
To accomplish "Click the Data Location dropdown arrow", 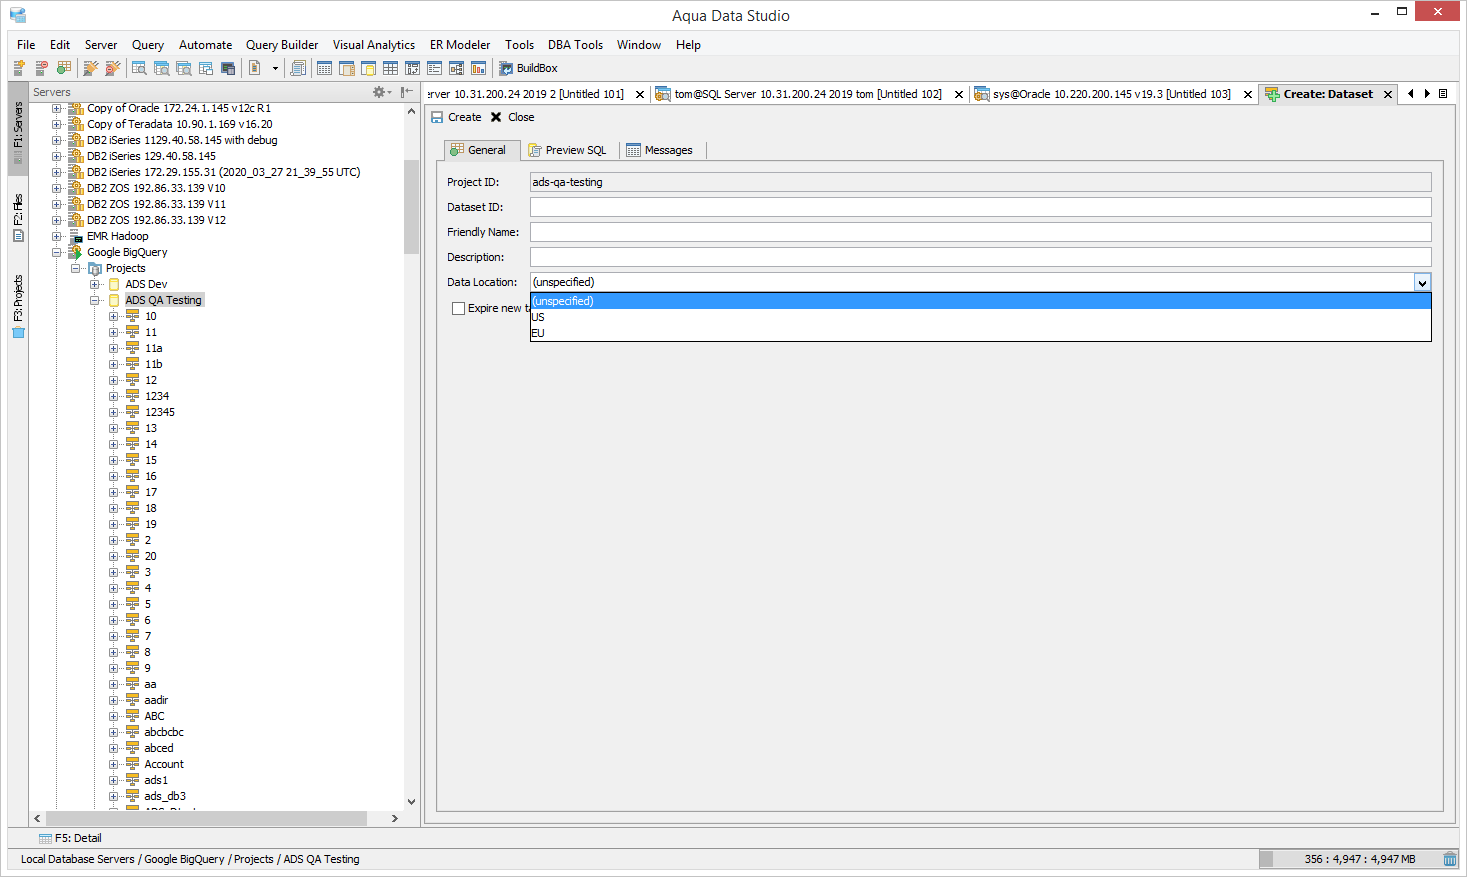I will point(1422,283).
